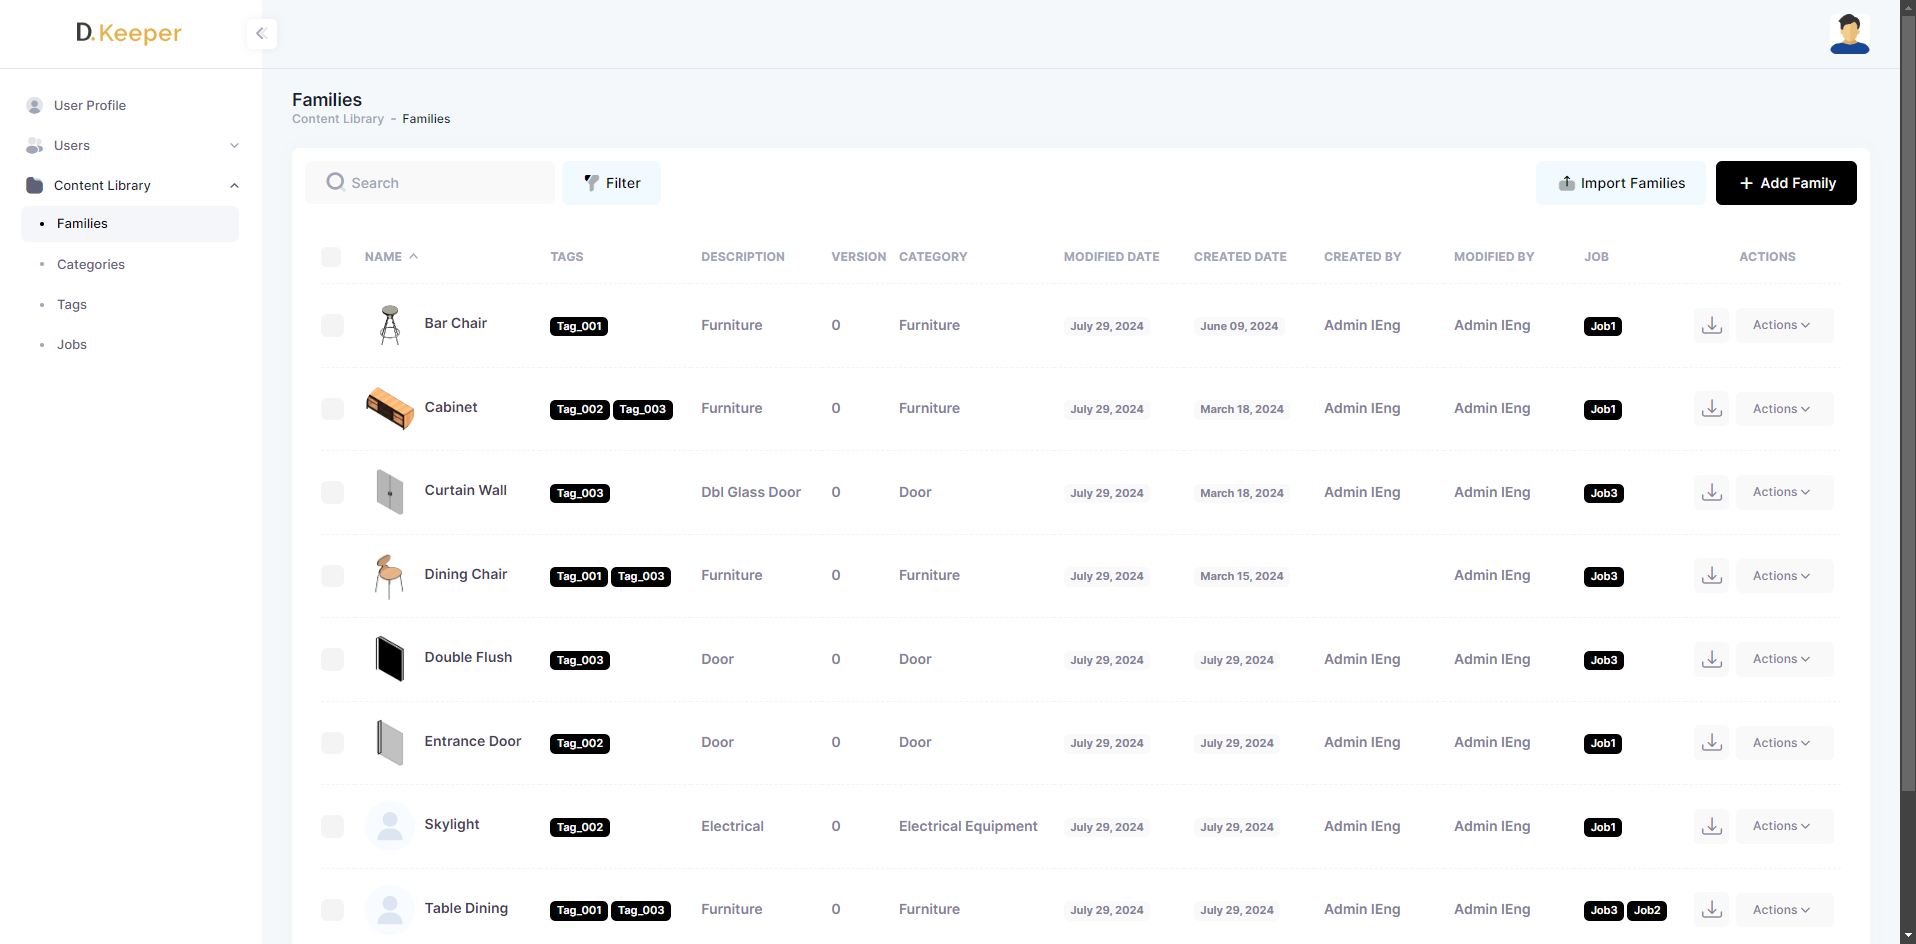Focus the Search input field

(x=440, y=183)
